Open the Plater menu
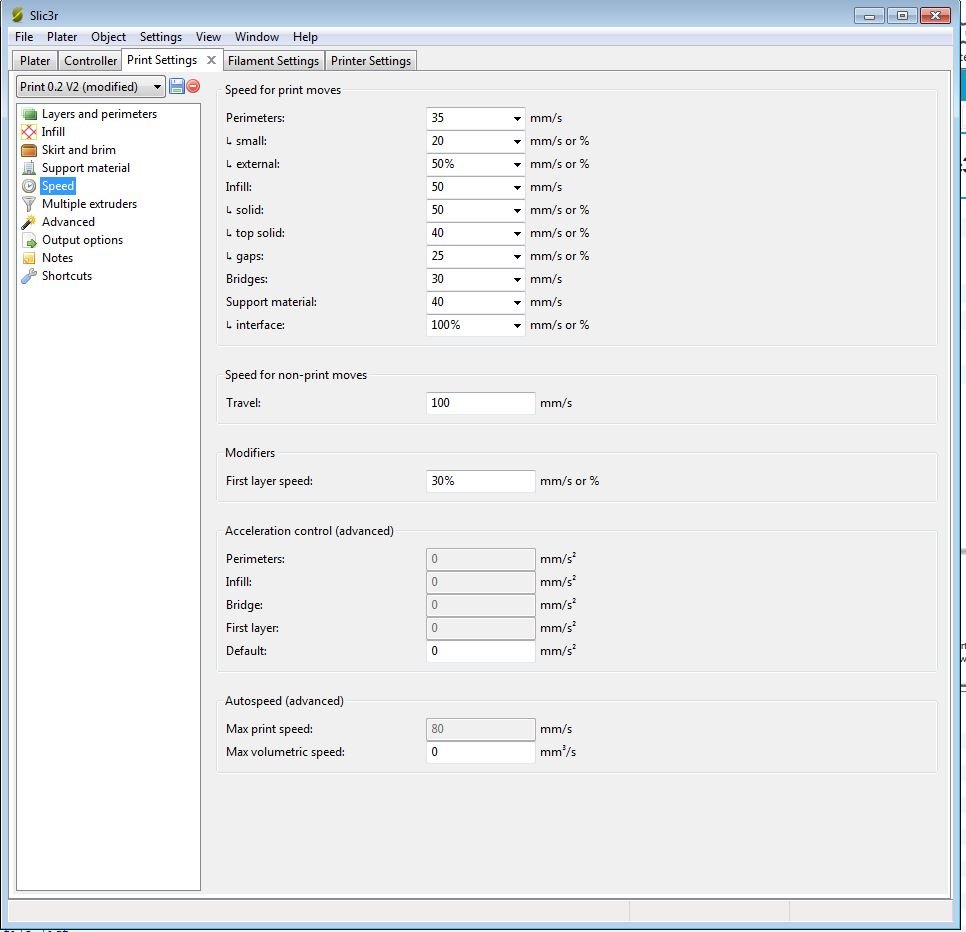The width and height of the screenshot is (966, 932). 62,37
